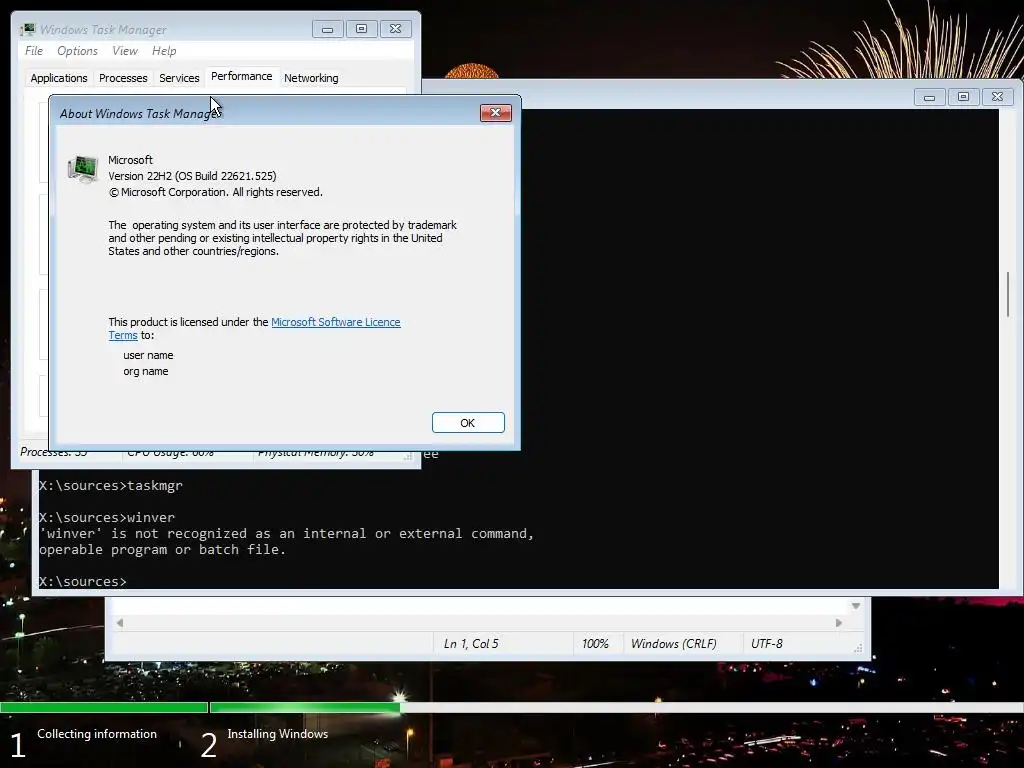Click 'Windows (CRLF)' in Notepad status bar
Image resolution: width=1024 pixels, height=768 pixels.
pos(673,644)
